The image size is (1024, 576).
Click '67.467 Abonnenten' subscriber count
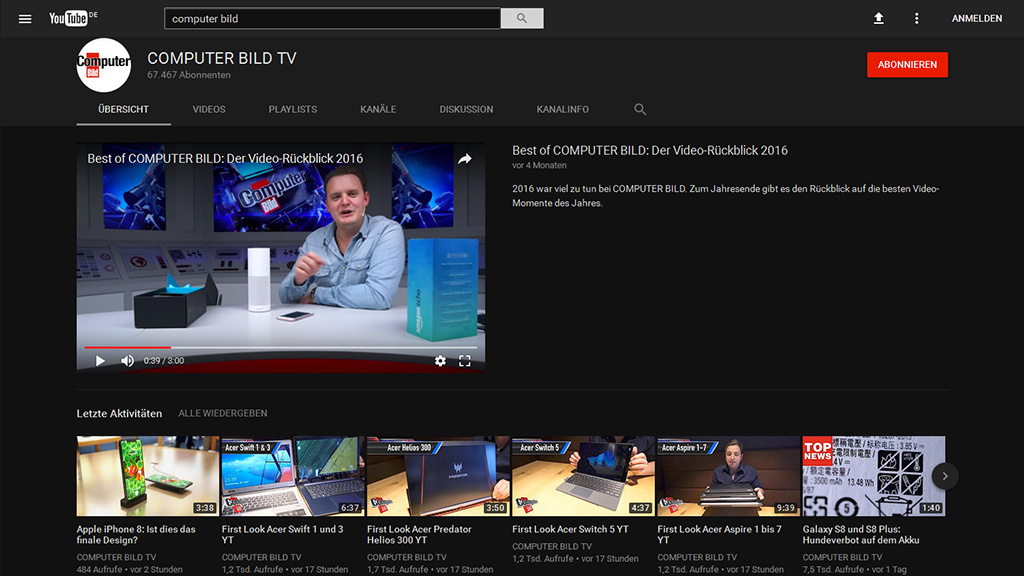pos(189,75)
